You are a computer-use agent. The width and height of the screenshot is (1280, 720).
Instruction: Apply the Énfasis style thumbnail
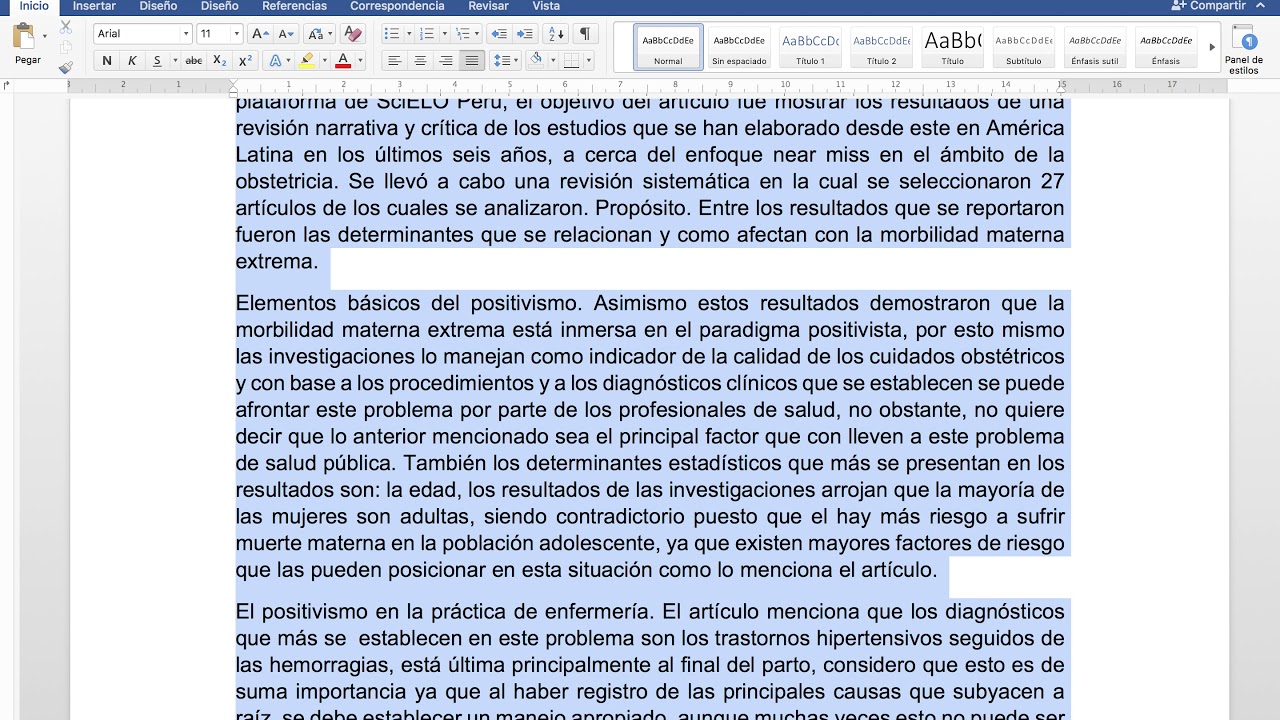[1165, 47]
